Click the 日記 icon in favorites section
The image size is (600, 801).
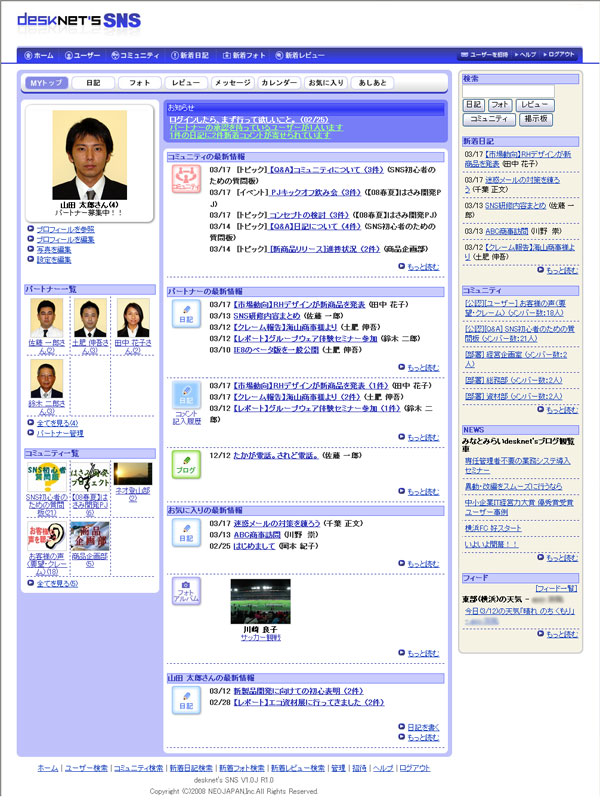pyautogui.click(x=186, y=532)
